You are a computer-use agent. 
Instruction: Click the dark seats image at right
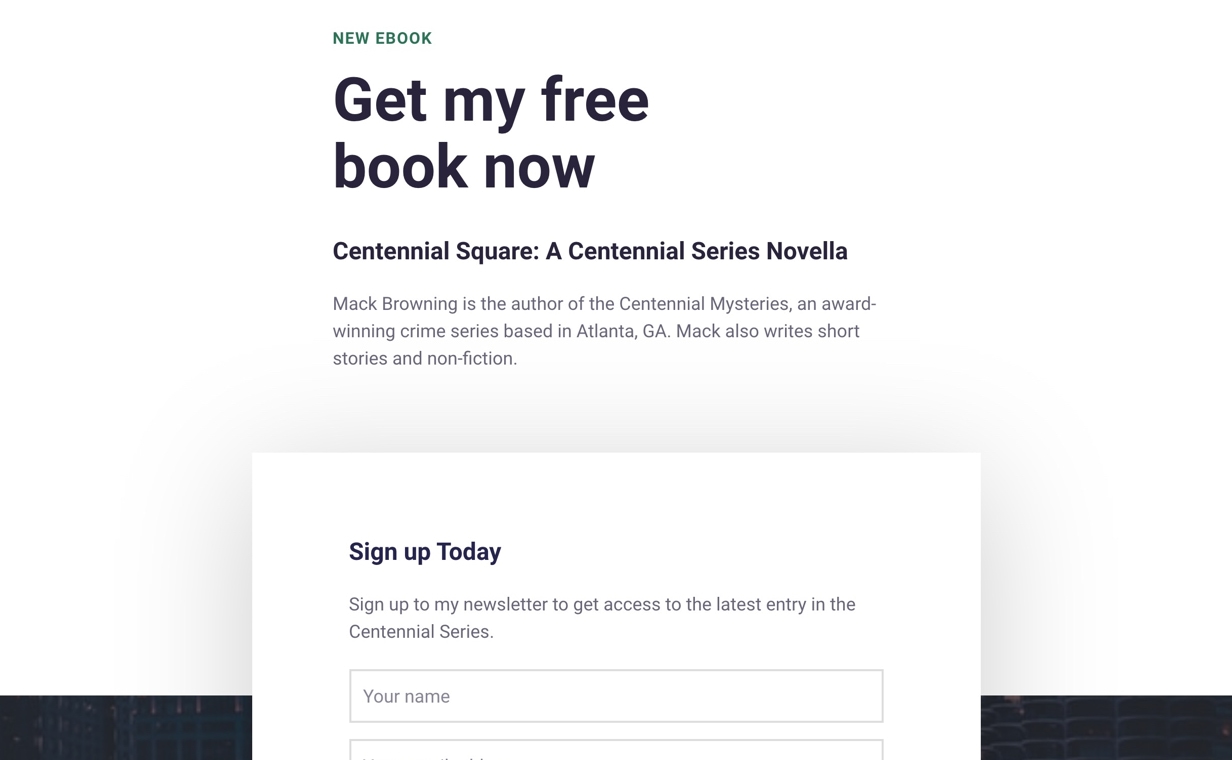[x=1105, y=728]
